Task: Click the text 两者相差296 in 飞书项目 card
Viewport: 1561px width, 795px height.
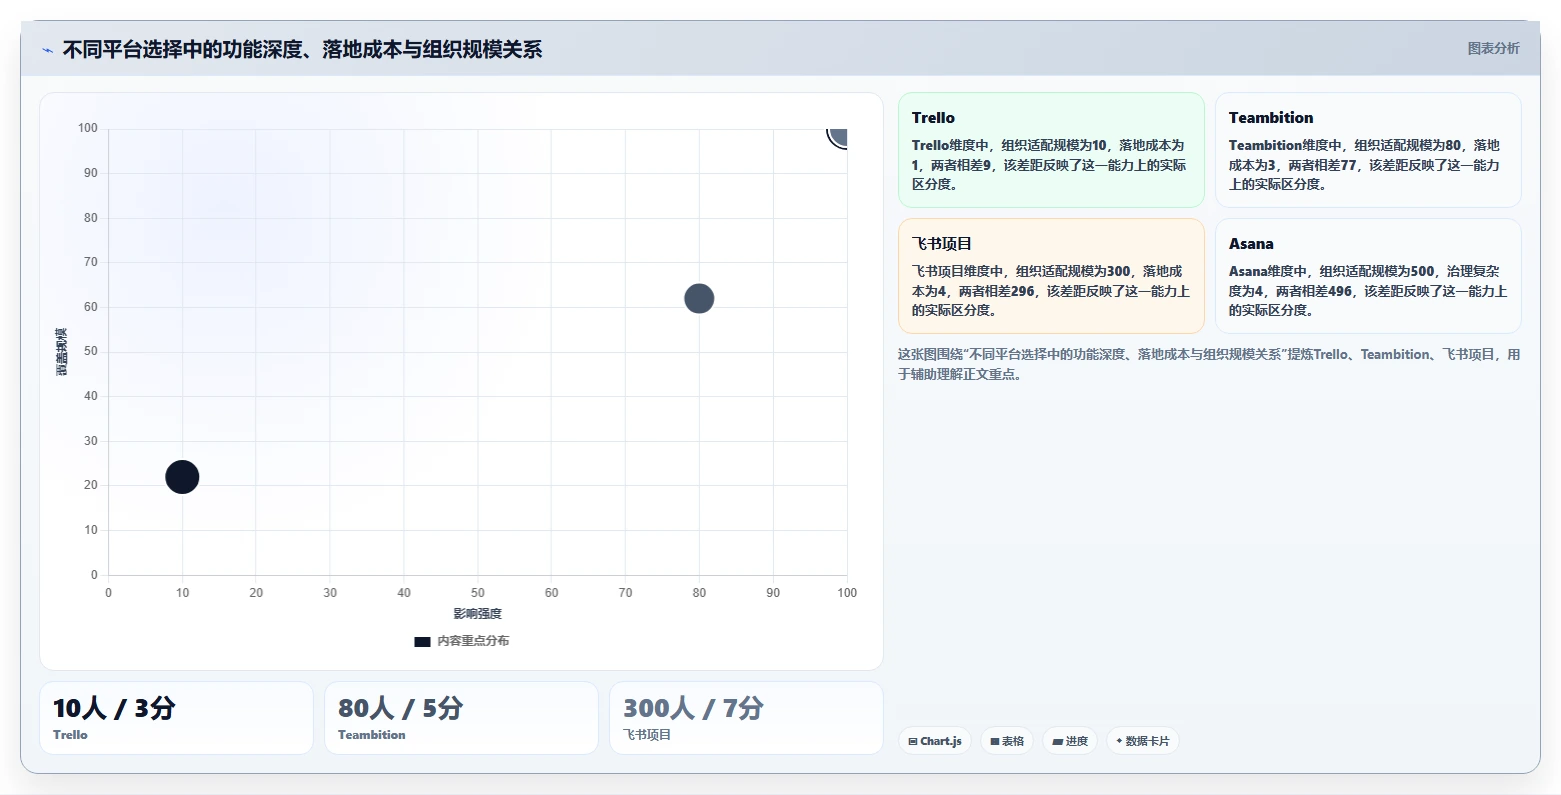Action: (x=996, y=291)
